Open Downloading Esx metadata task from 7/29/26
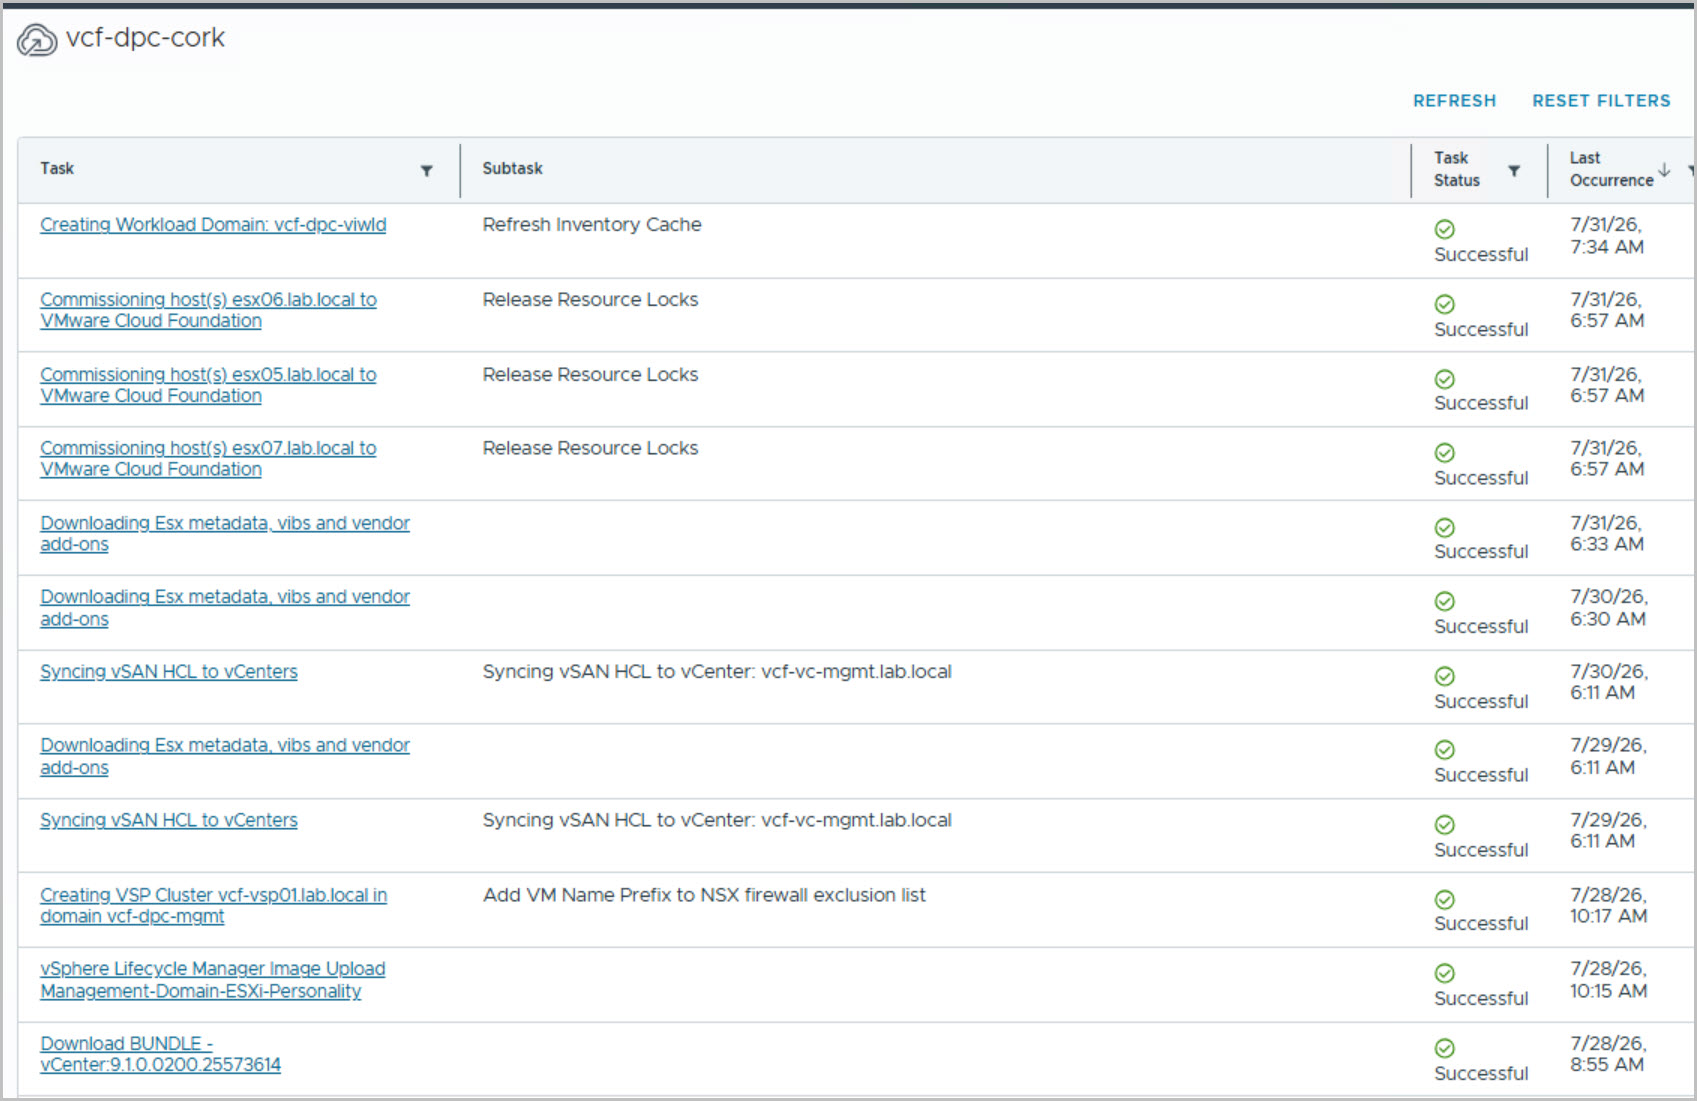The image size is (1697, 1101). [225, 756]
